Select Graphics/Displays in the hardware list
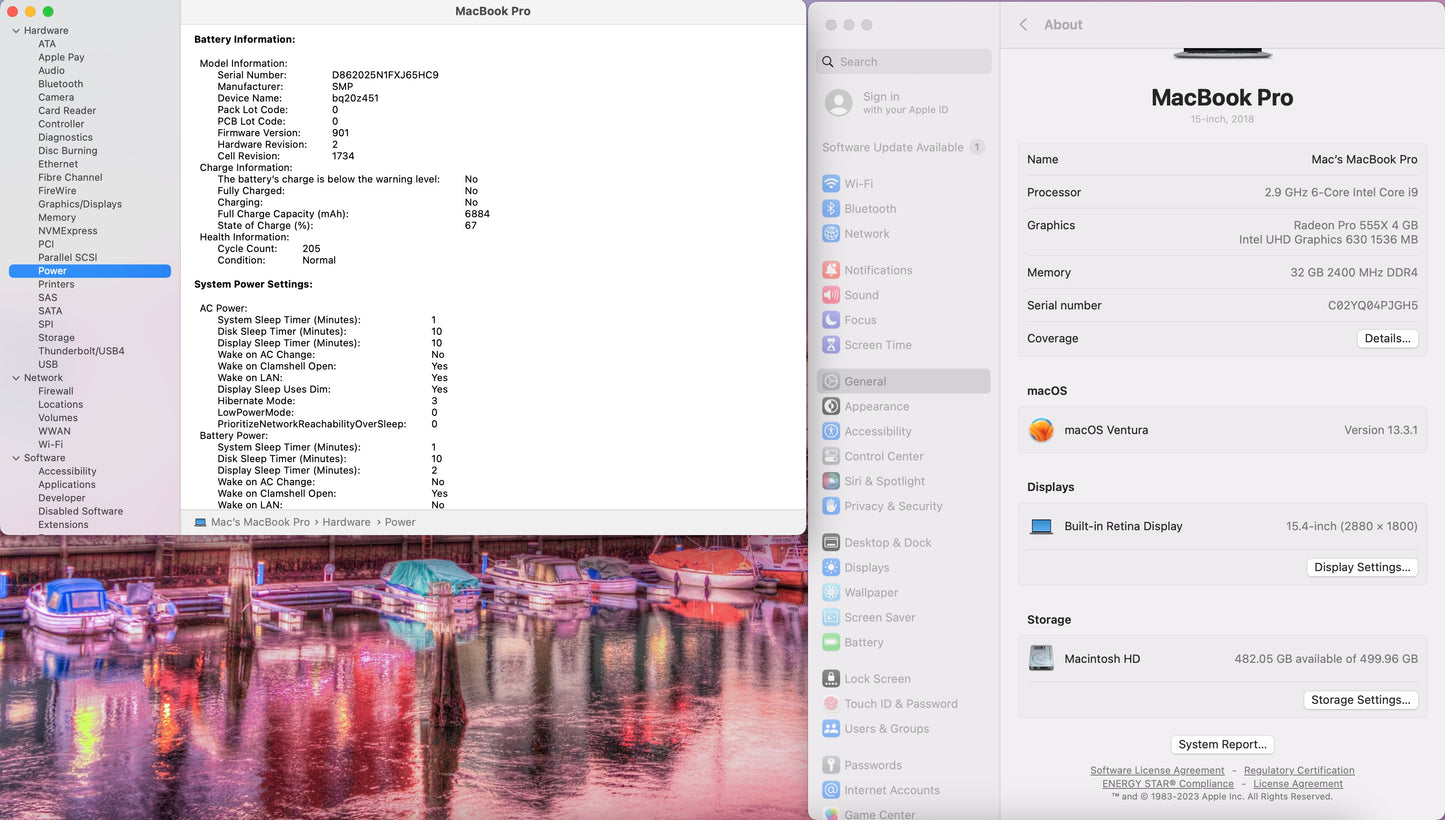The height and width of the screenshot is (820, 1445). pyautogui.click(x=80, y=204)
